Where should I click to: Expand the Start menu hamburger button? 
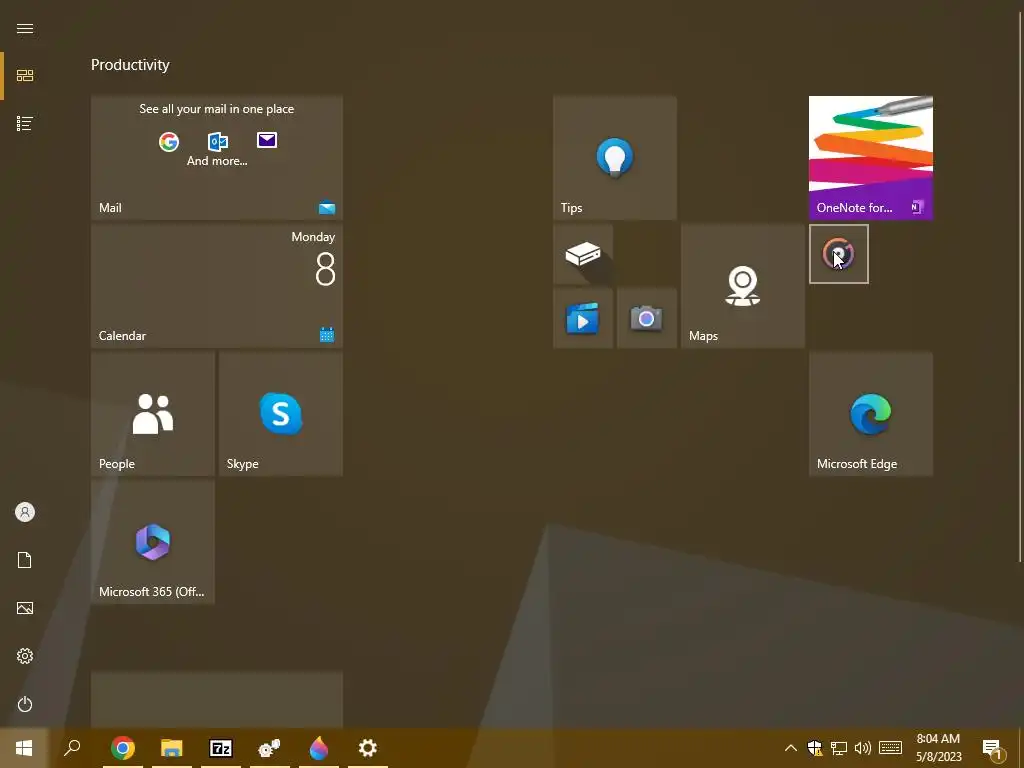click(x=25, y=29)
